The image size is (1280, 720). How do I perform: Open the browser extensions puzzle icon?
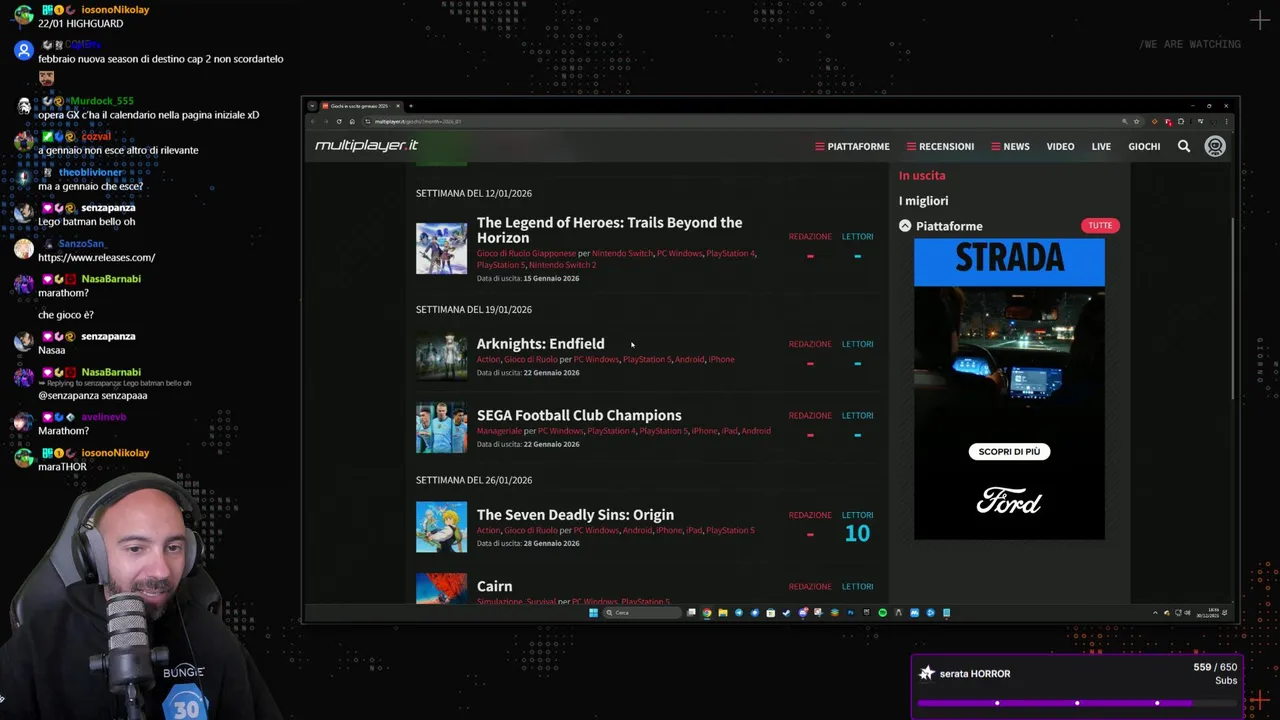[x=1181, y=121]
